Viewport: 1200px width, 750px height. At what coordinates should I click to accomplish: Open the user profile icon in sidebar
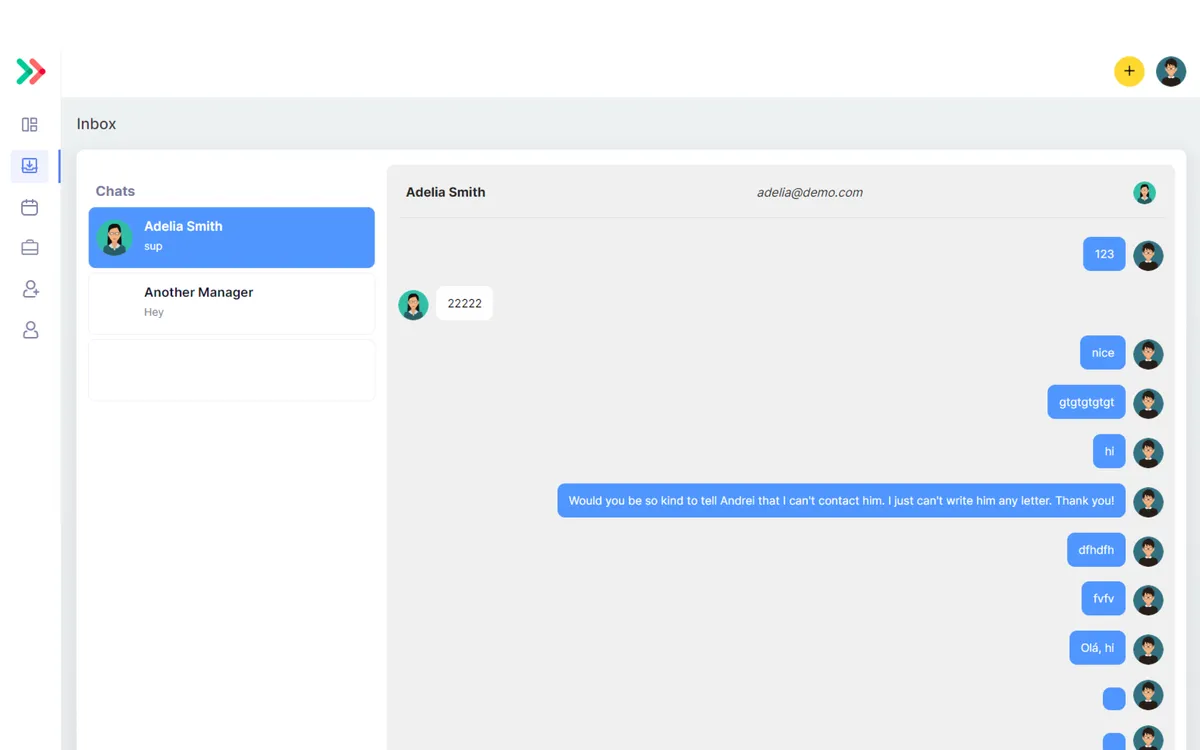coord(30,330)
